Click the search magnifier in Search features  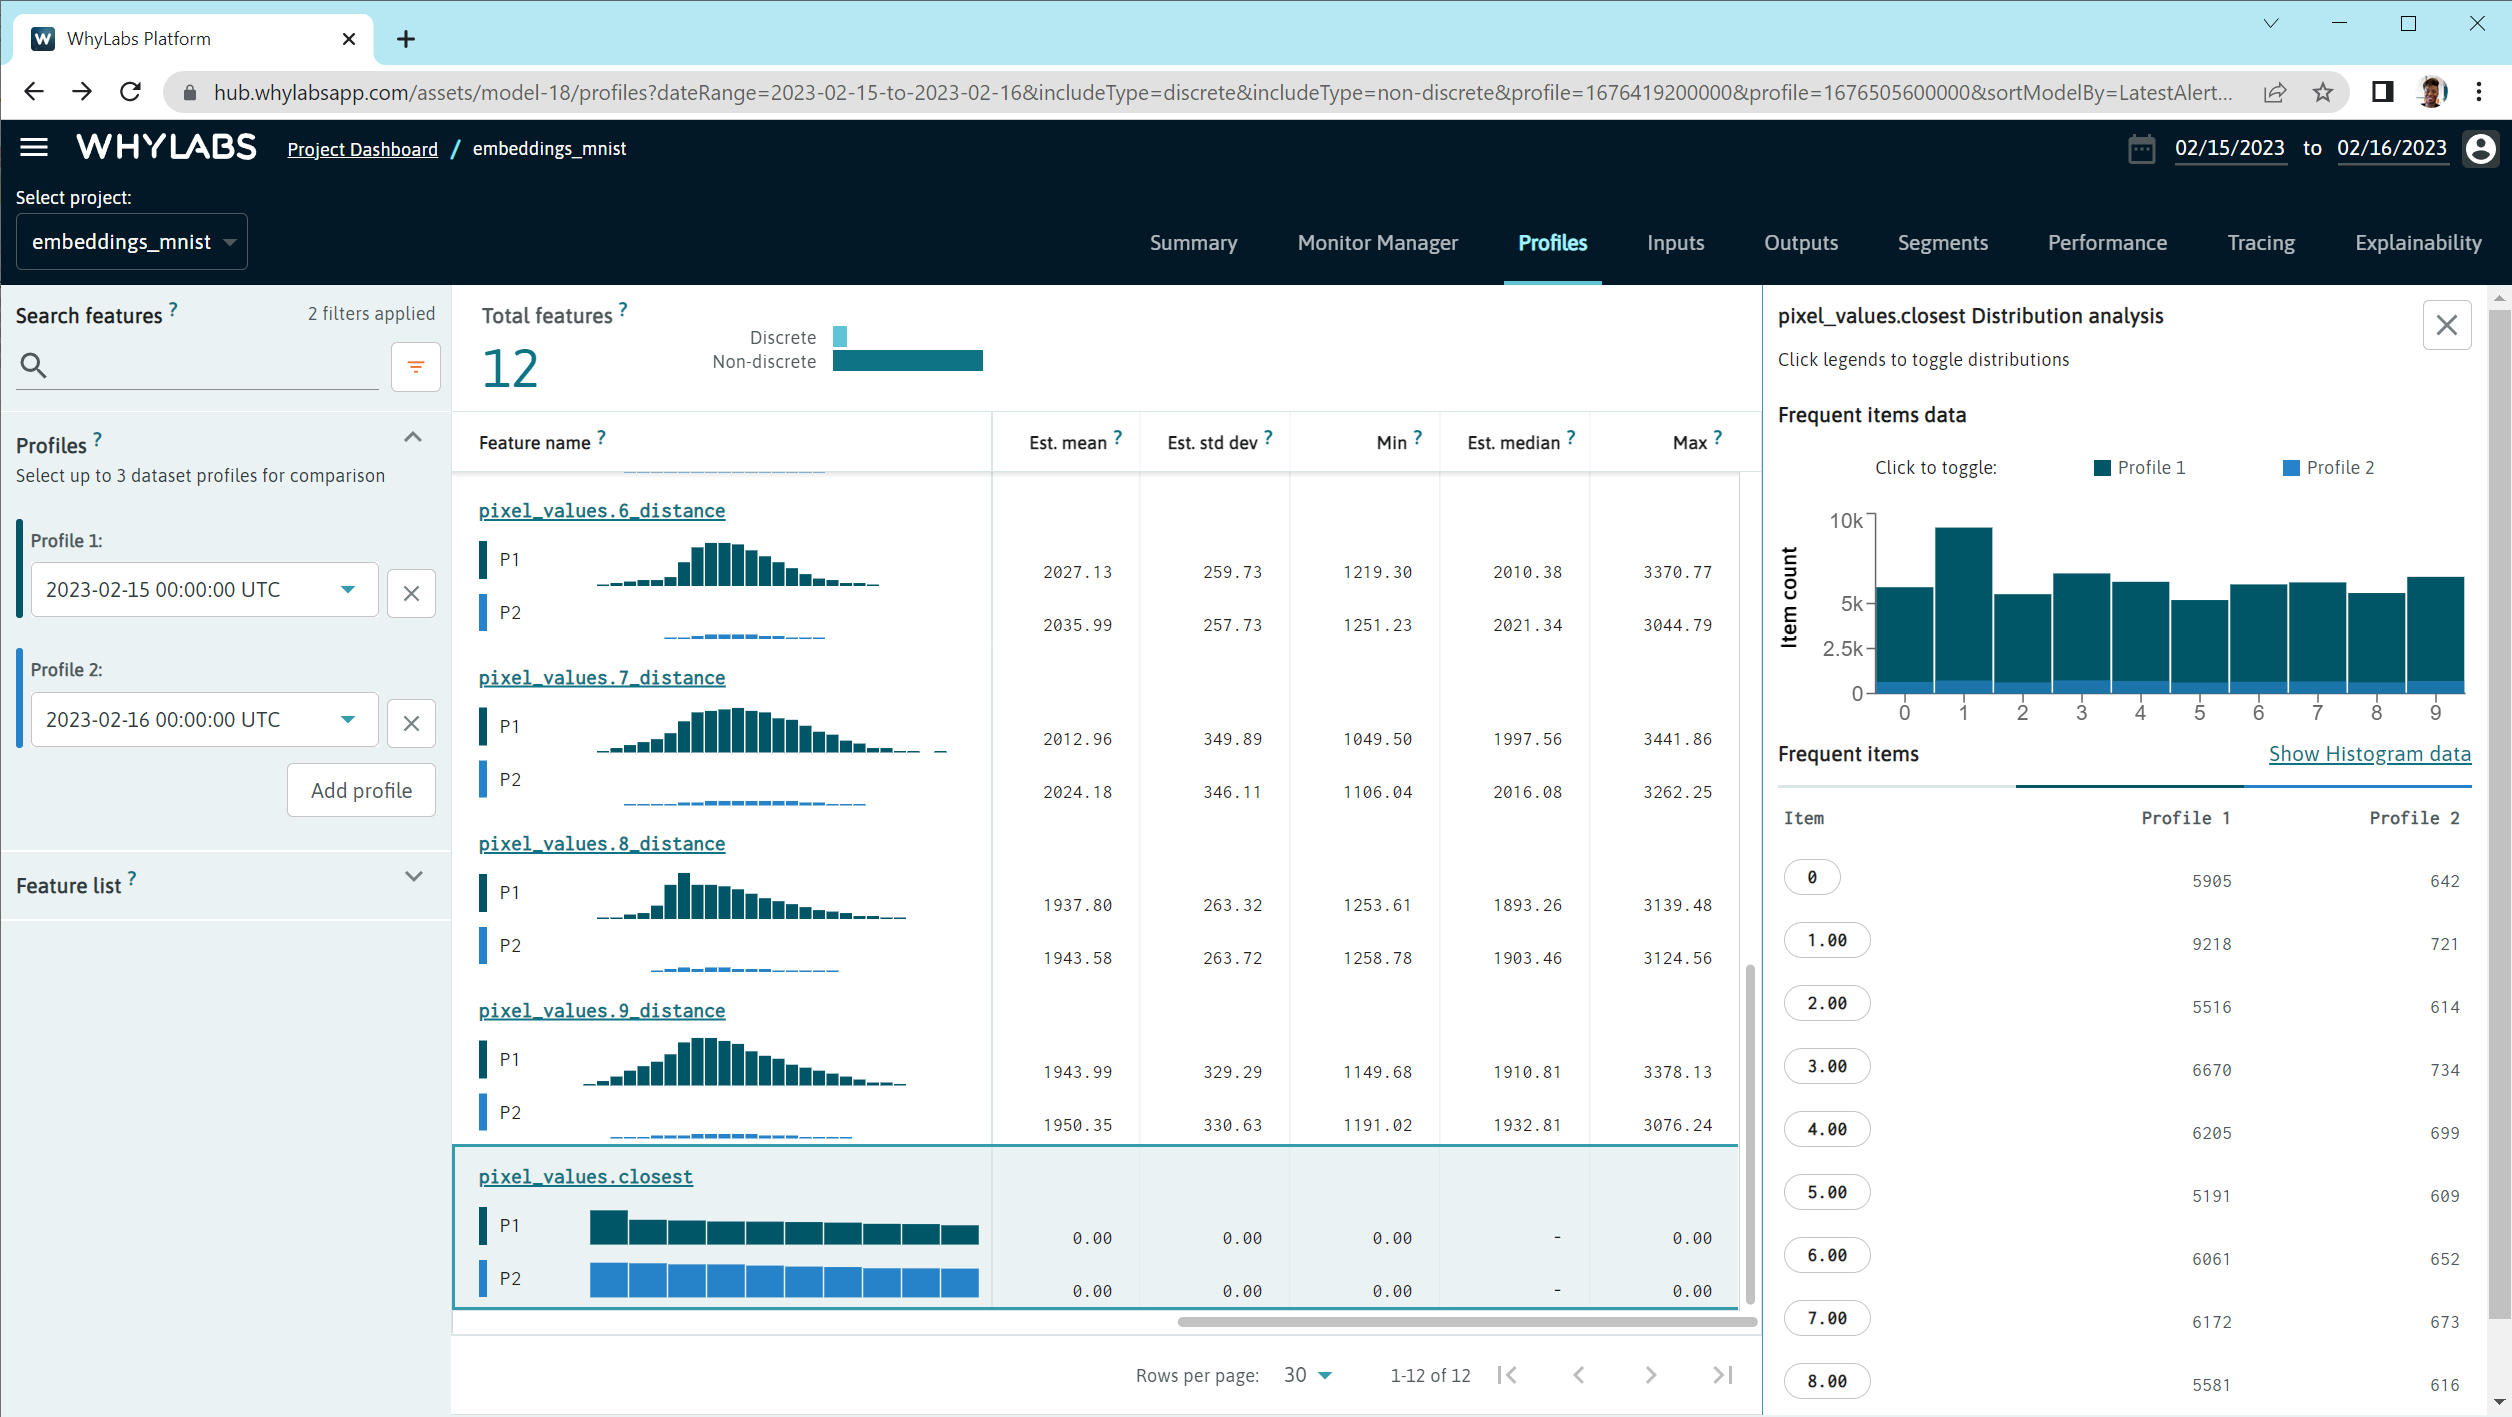coord(33,364)
